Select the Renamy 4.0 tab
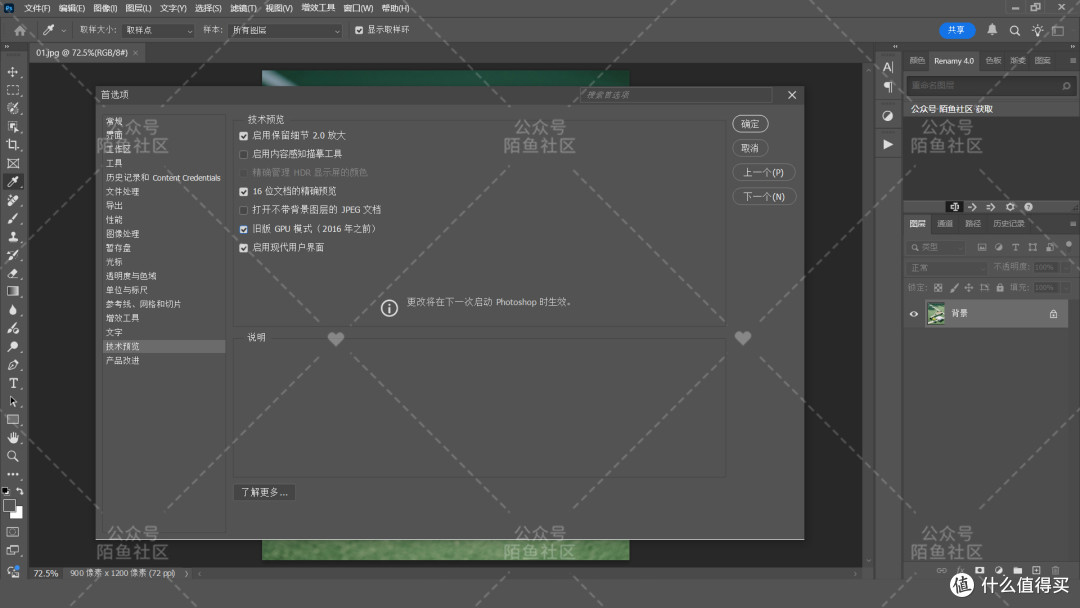The height and width of the screenshot is (608, 1080). (x=954, y=61)
